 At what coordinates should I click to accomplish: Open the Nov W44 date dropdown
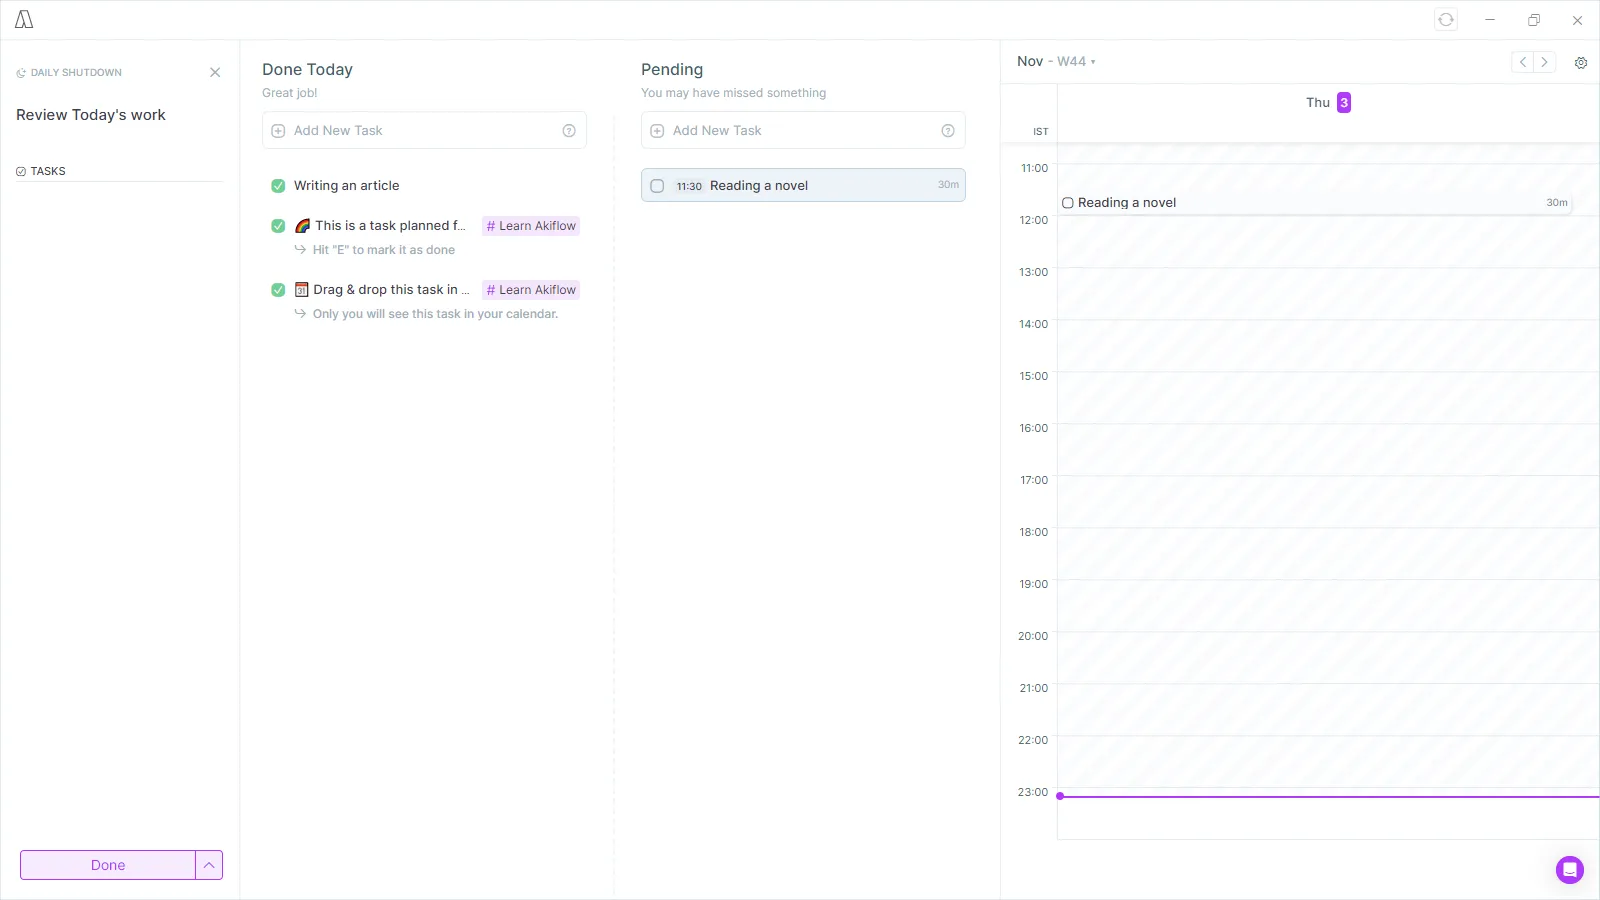(1056, 62)
